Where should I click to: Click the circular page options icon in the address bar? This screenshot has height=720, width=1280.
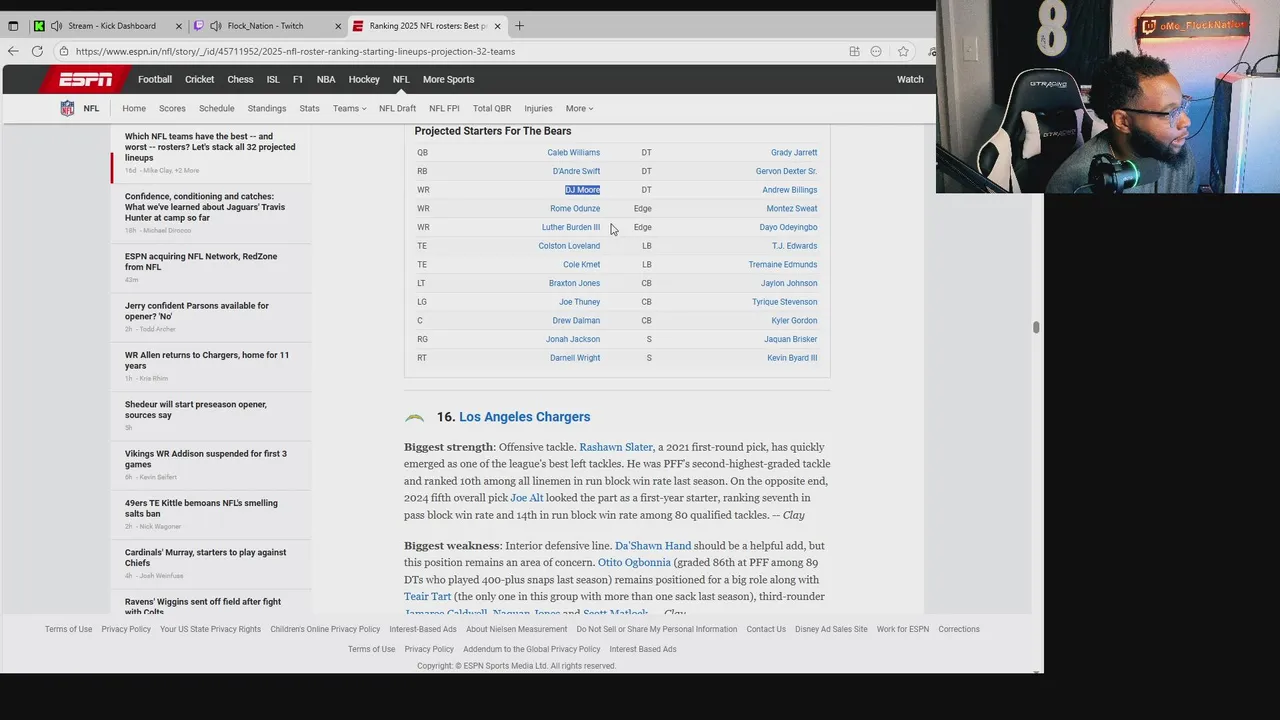pos(876,51)
